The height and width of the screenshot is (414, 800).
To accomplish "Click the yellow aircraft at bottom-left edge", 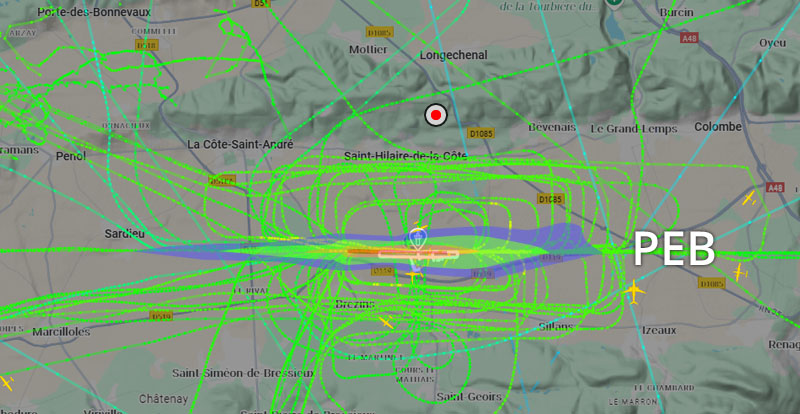I will (6, 382).
